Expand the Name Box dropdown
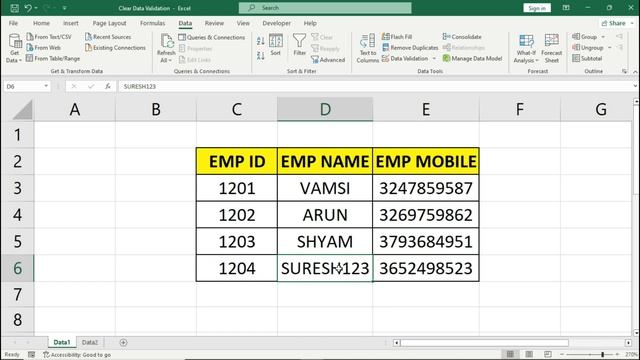640x360 pixels. tap(46, 86)
